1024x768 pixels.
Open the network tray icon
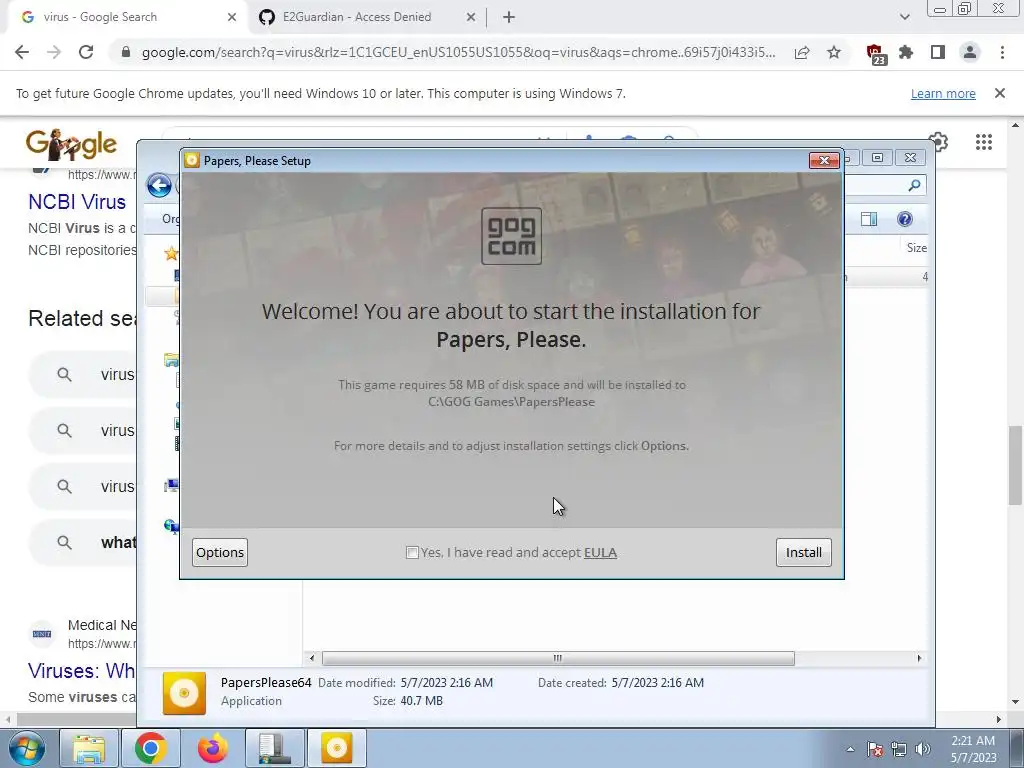tap(899, 749)
